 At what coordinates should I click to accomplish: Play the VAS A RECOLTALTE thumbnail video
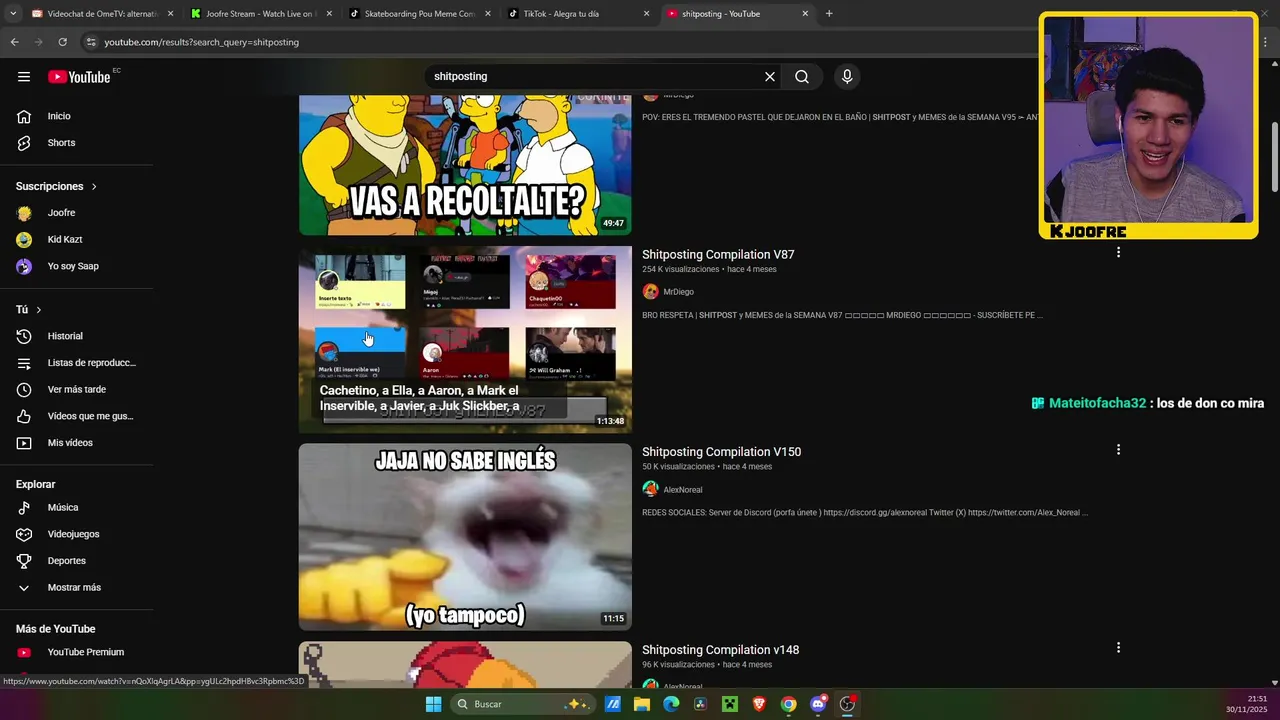(x=465, y=165)
